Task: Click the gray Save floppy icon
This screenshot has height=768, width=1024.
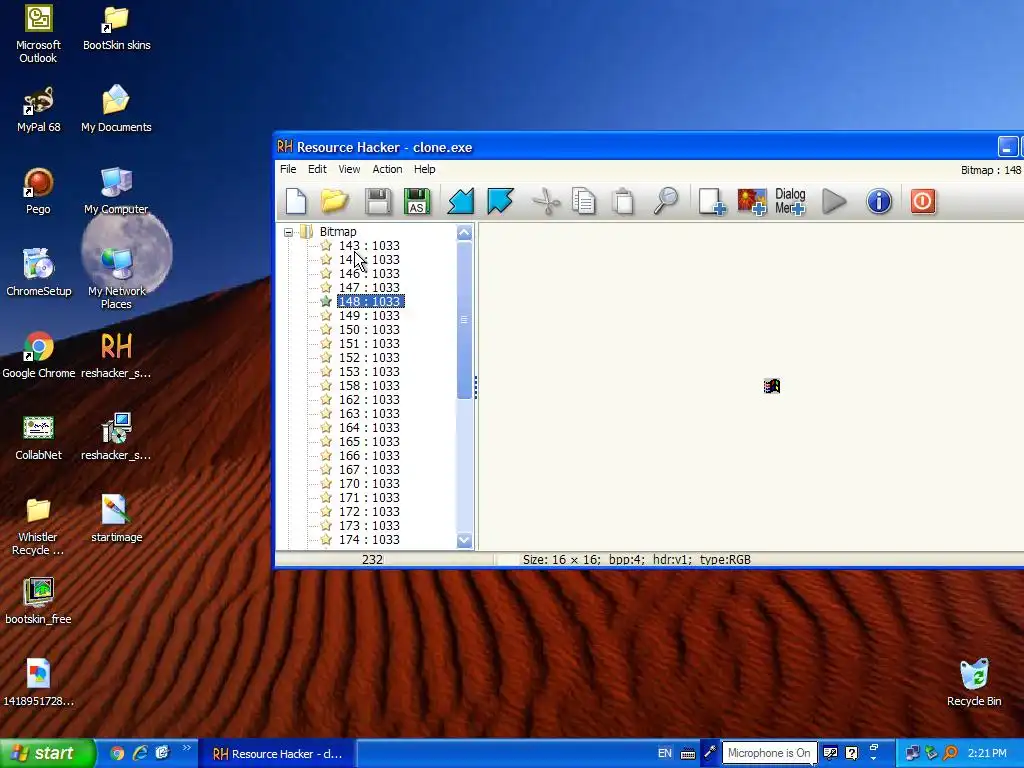Action: [377, 201]
